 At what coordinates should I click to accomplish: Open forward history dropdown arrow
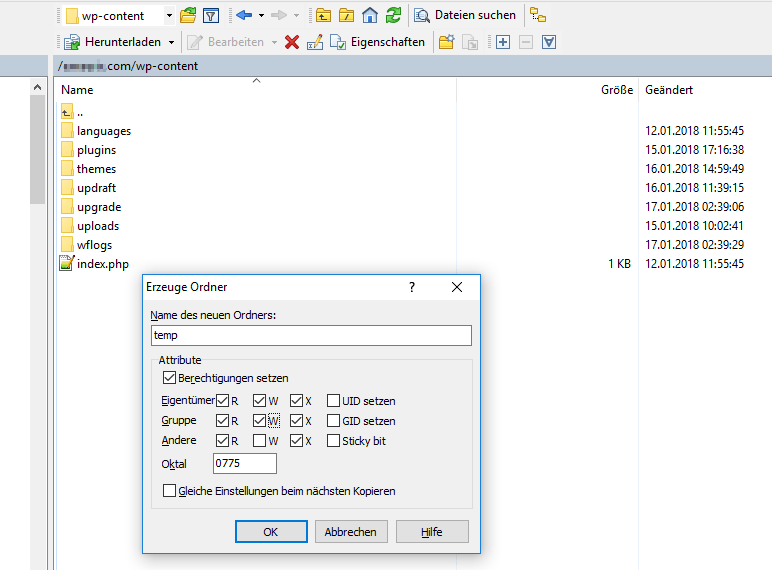296,15
